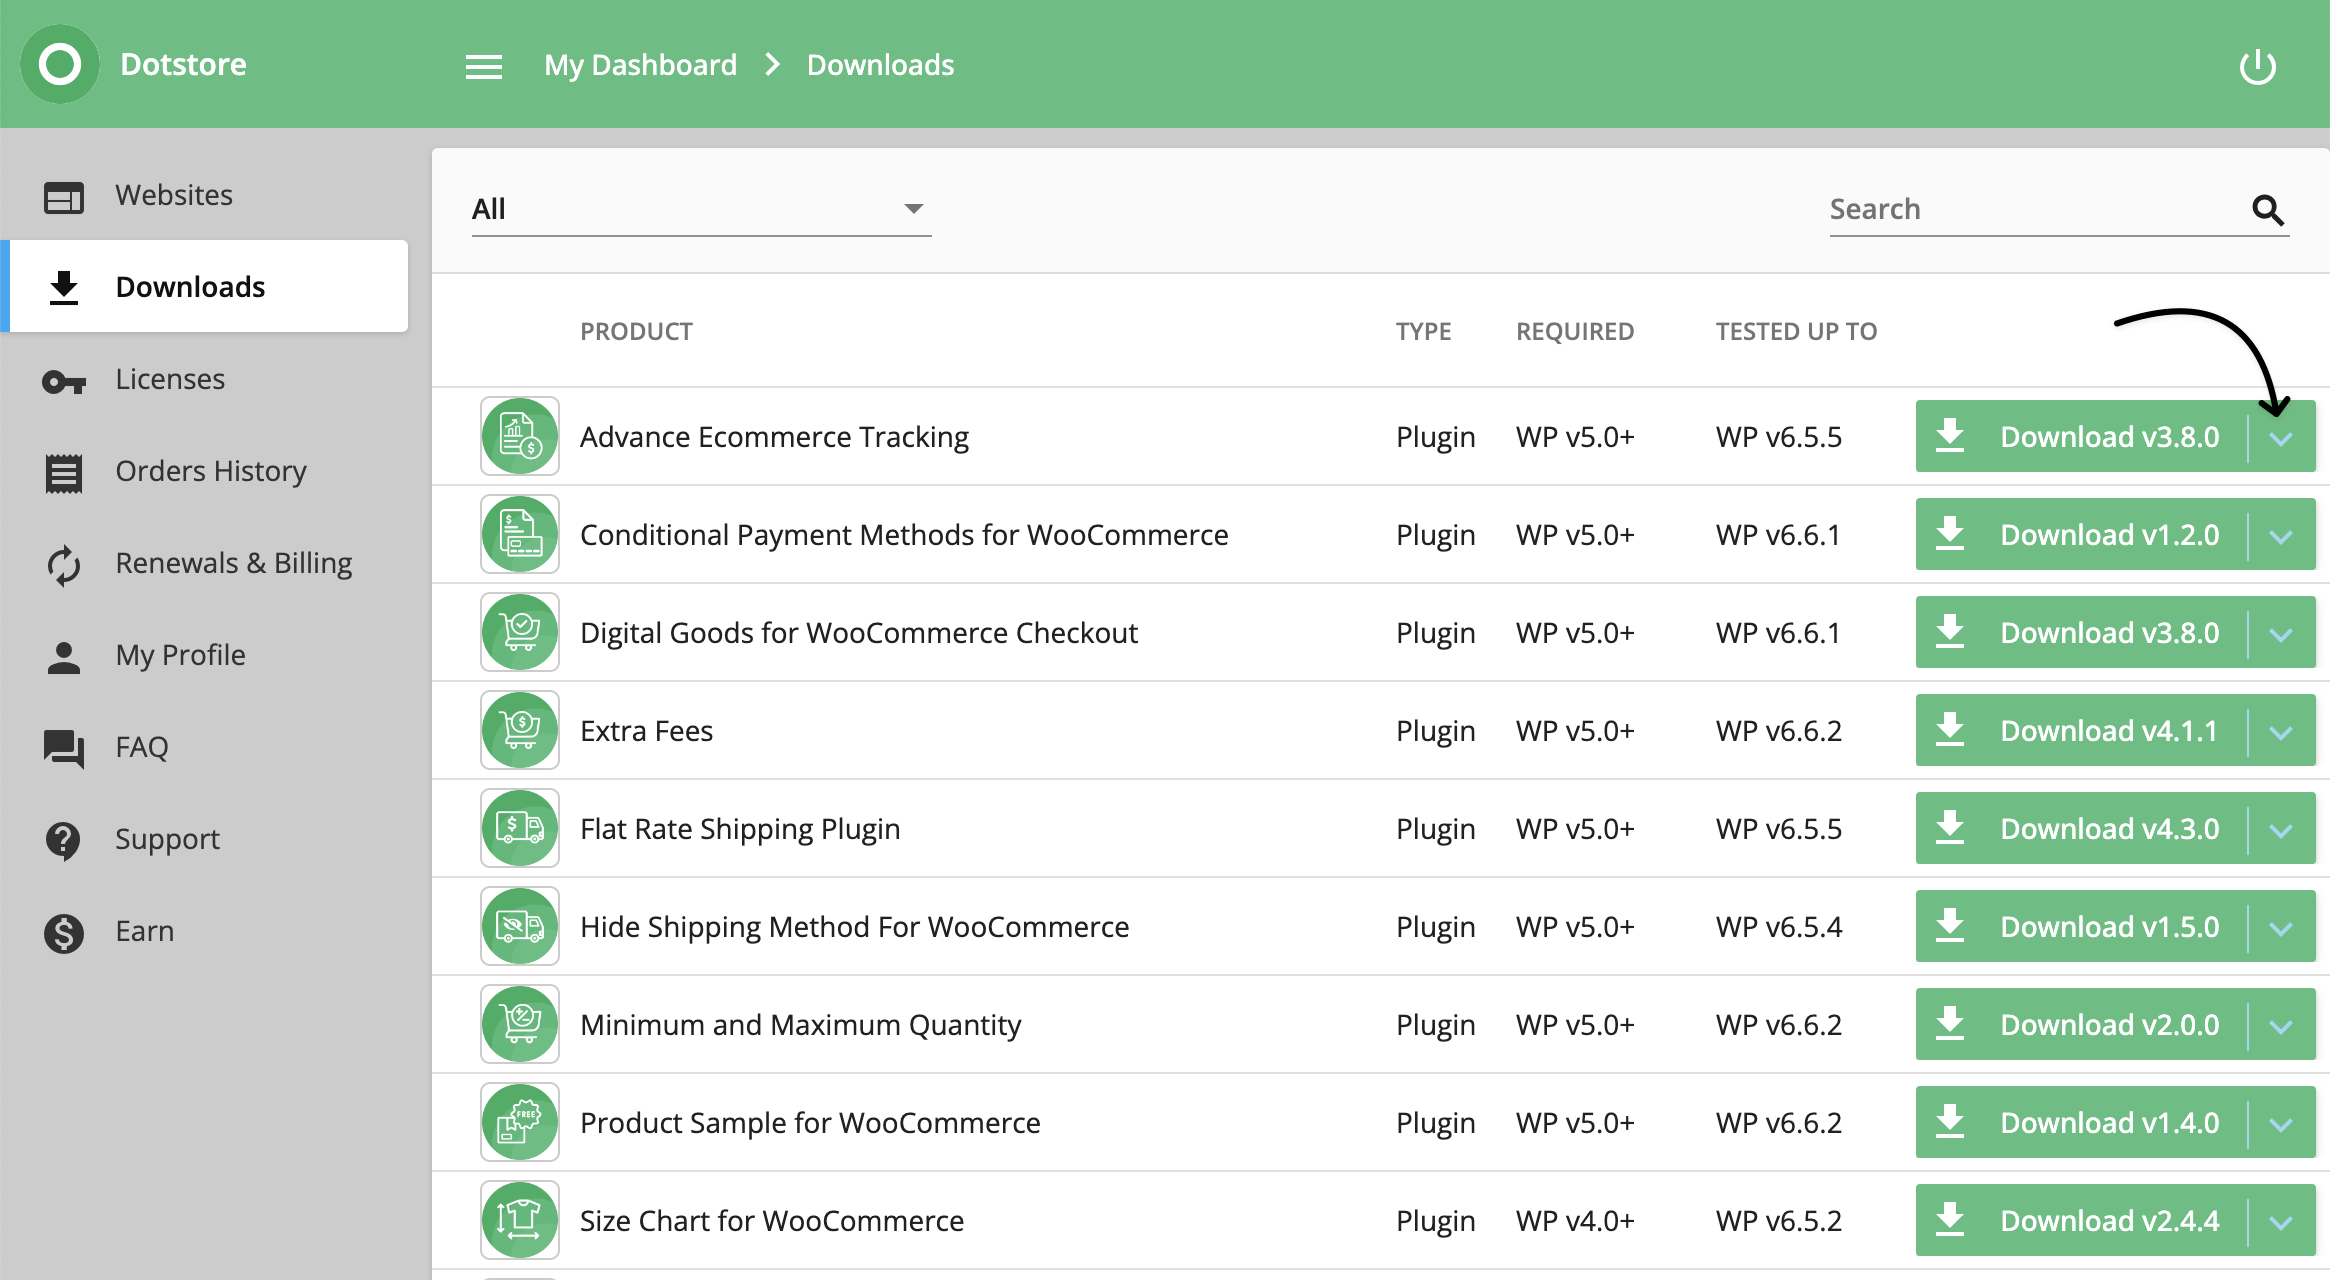
Task: Download v3.8.0 of Advance Ecommerce Tracking
Action: pos(2081,436)
